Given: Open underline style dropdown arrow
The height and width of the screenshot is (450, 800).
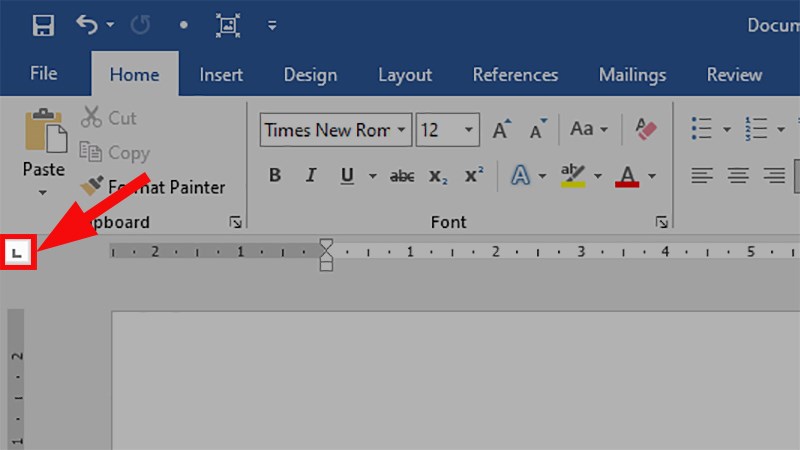Looking at the screenshot, I should (x=373, y=176).
